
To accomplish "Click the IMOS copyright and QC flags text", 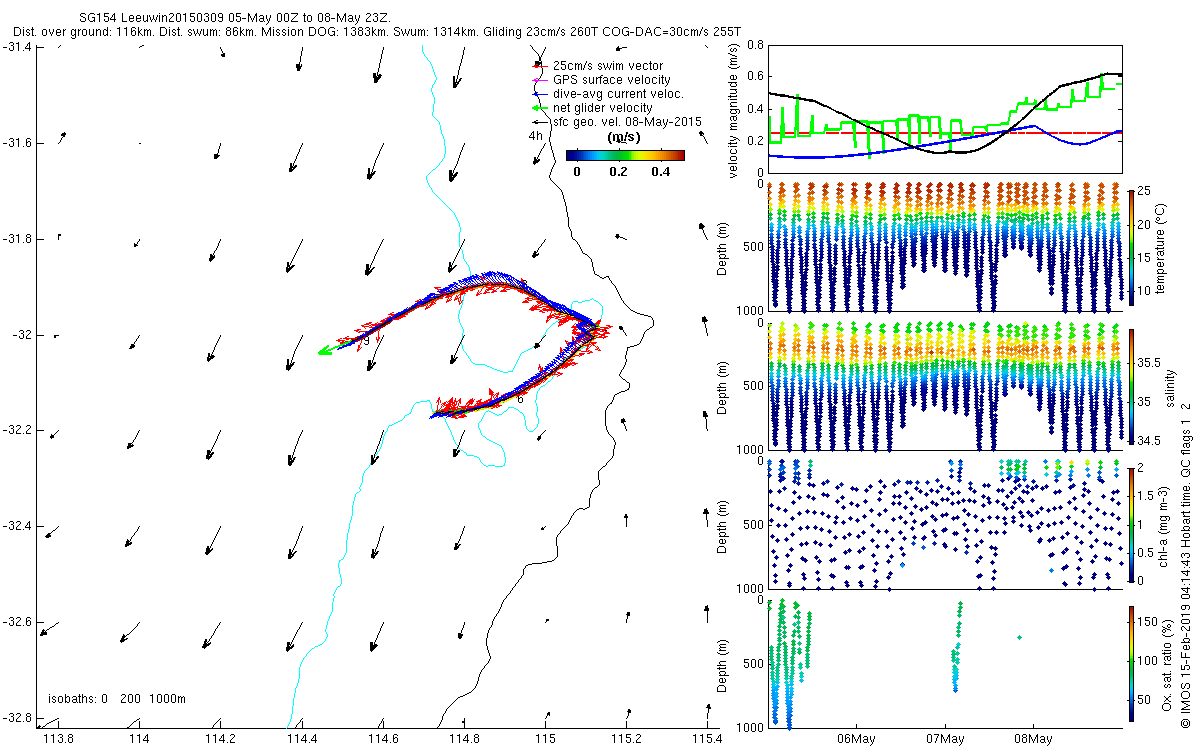I will point(1186,564).
